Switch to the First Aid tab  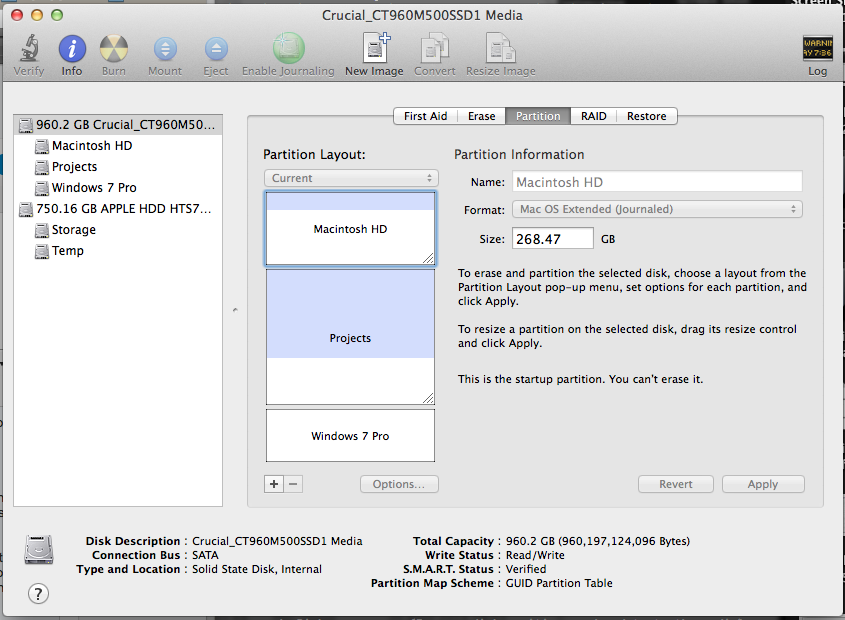click(x=425, y=115)
